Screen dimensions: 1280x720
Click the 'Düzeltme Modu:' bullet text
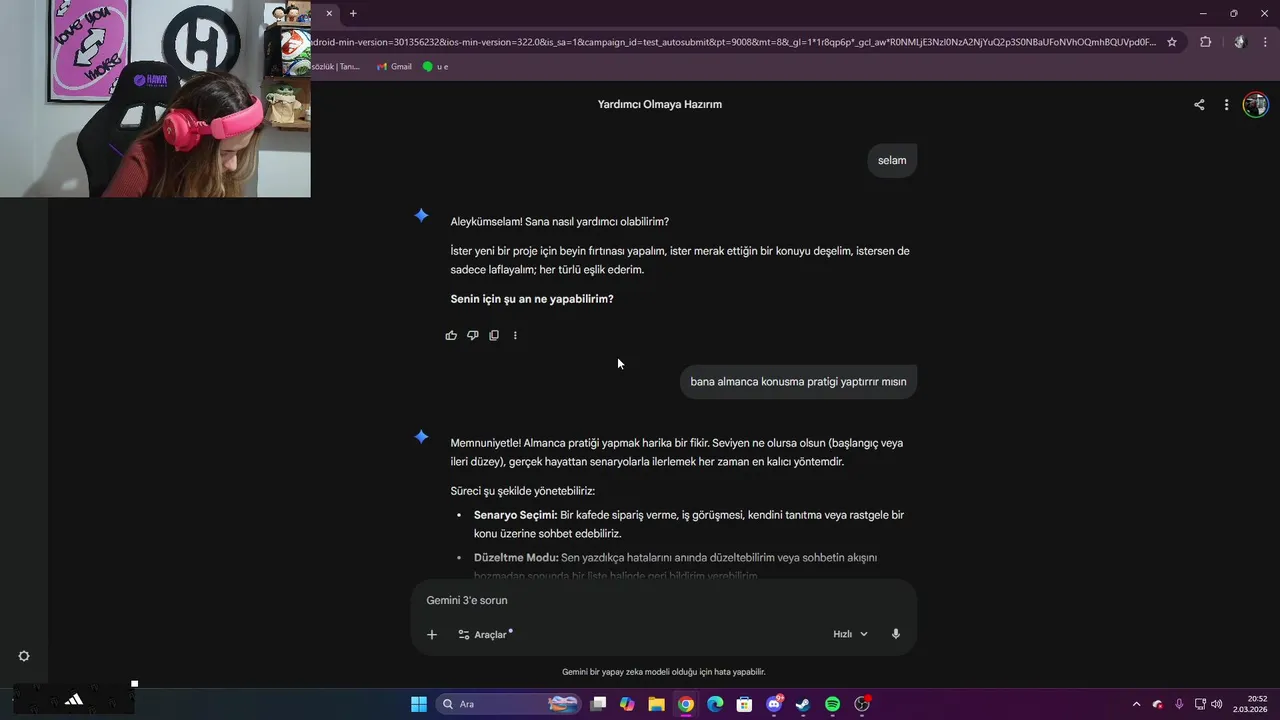coord(516,557)
